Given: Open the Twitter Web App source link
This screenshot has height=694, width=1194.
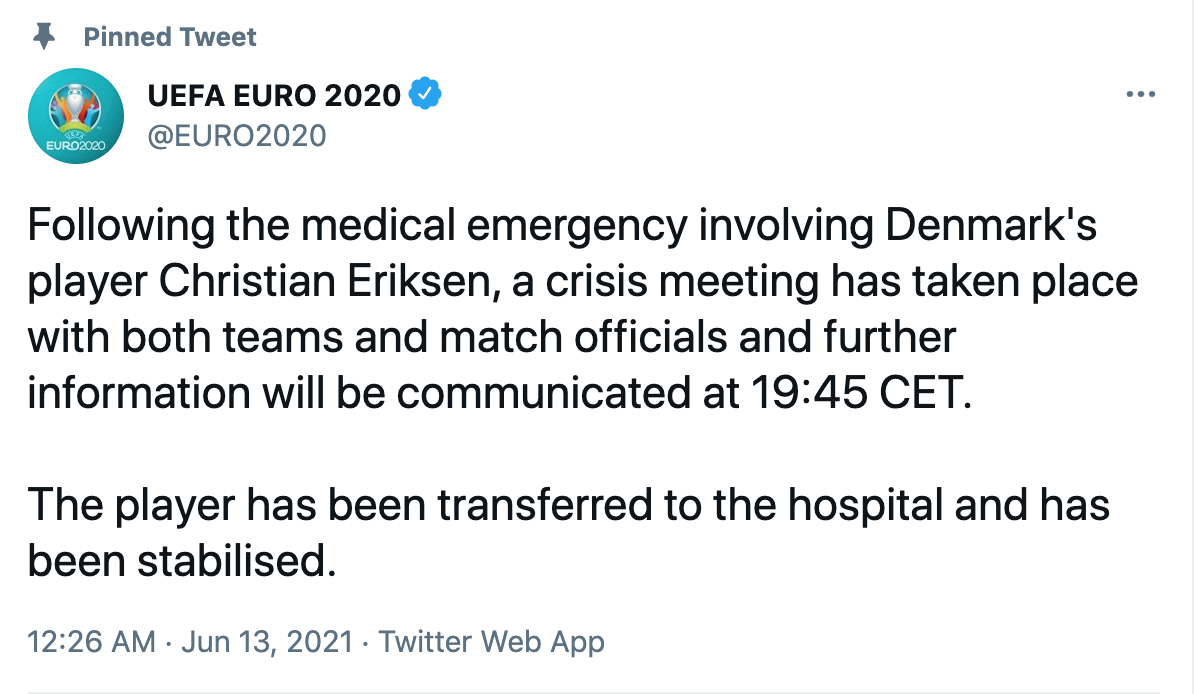Looking at the screenshot, I should point(492,641).
